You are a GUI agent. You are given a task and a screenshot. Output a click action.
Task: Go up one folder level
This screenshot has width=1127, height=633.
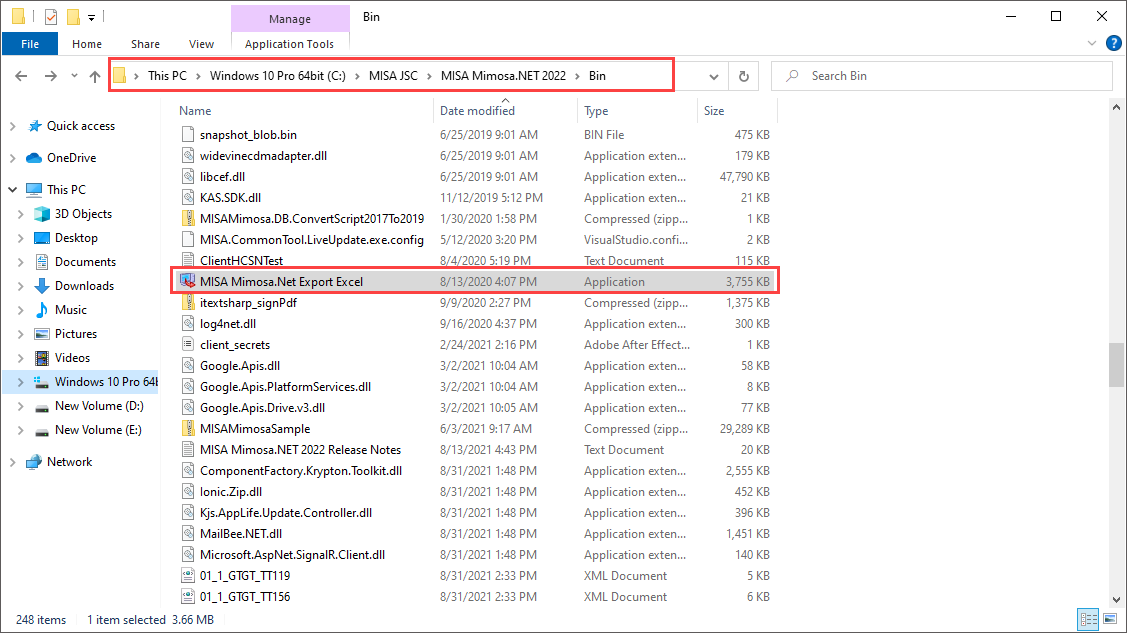(x=95, y=75)
